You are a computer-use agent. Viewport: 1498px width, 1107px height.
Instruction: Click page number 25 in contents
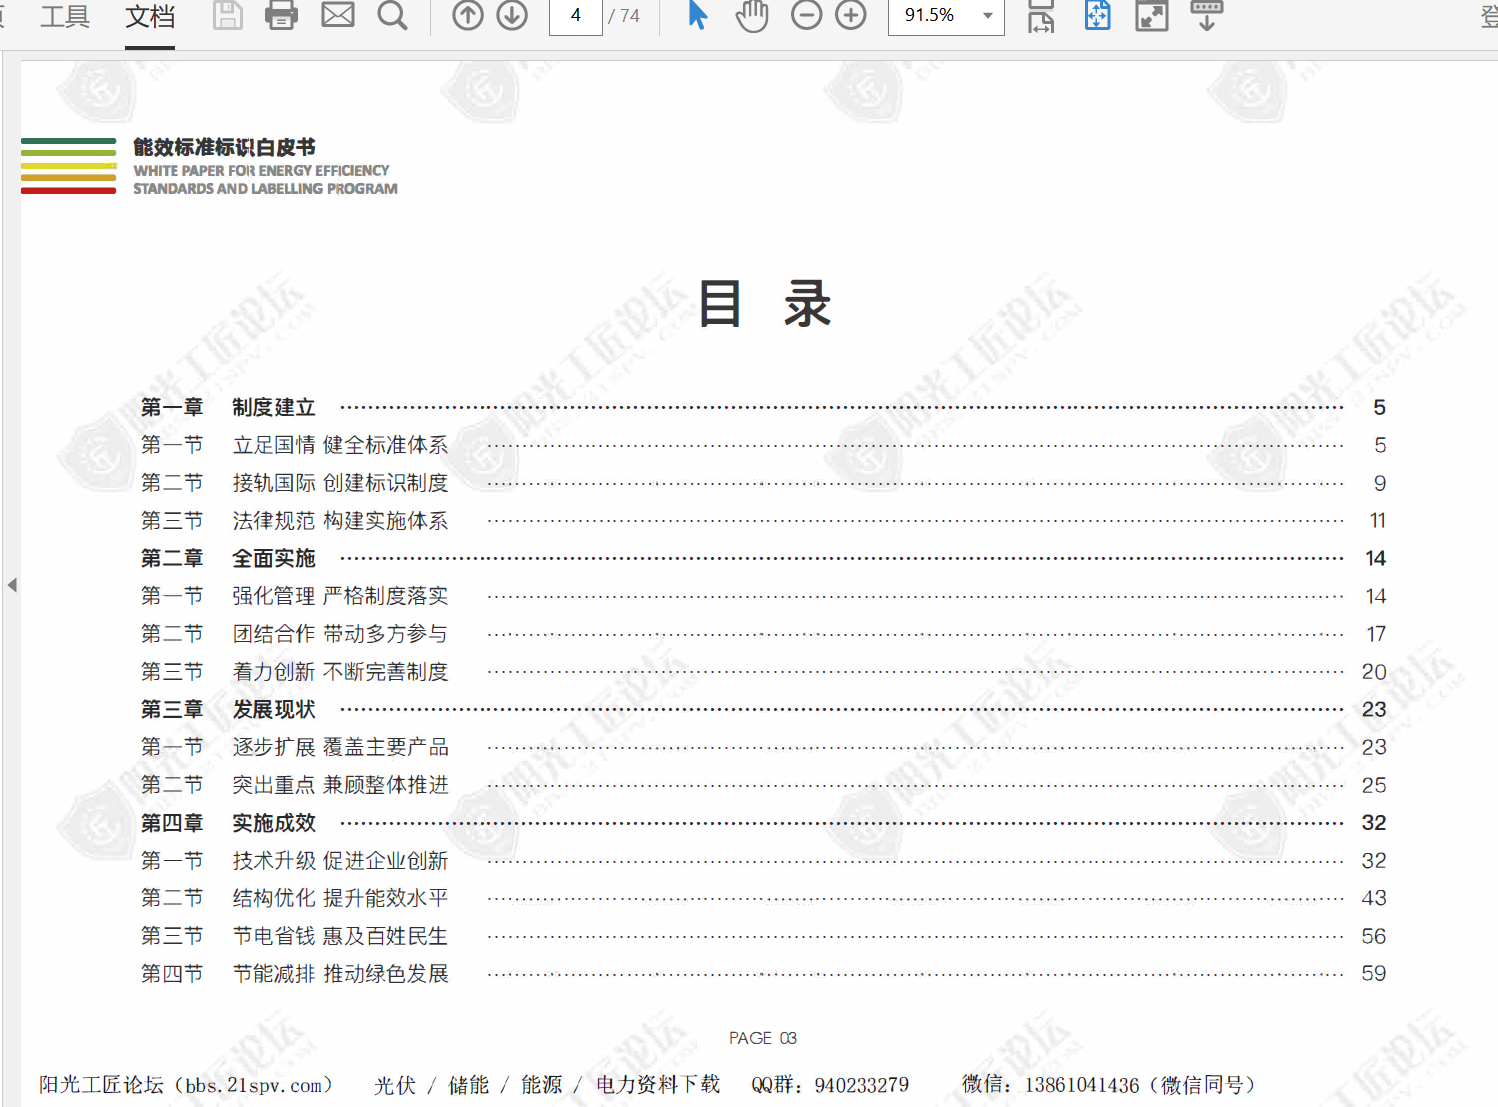point(1374,785)
